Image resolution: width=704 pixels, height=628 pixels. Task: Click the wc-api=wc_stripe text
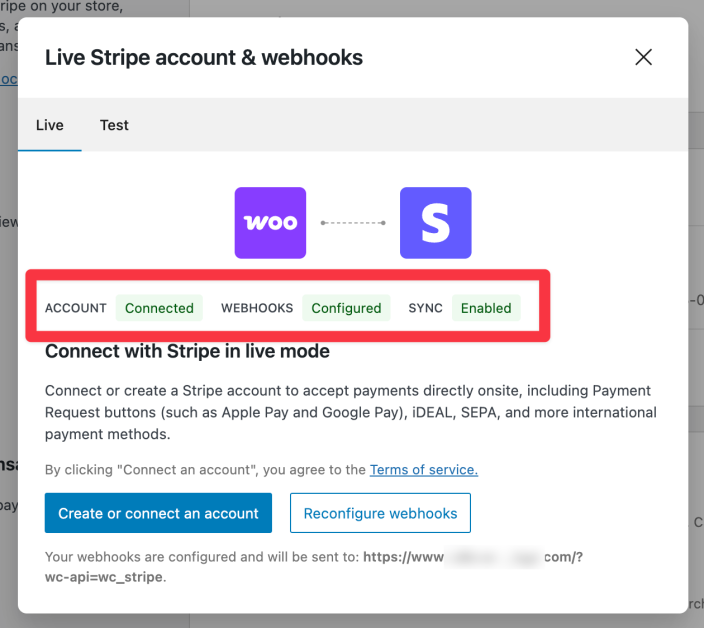click(x=104, y=577)
